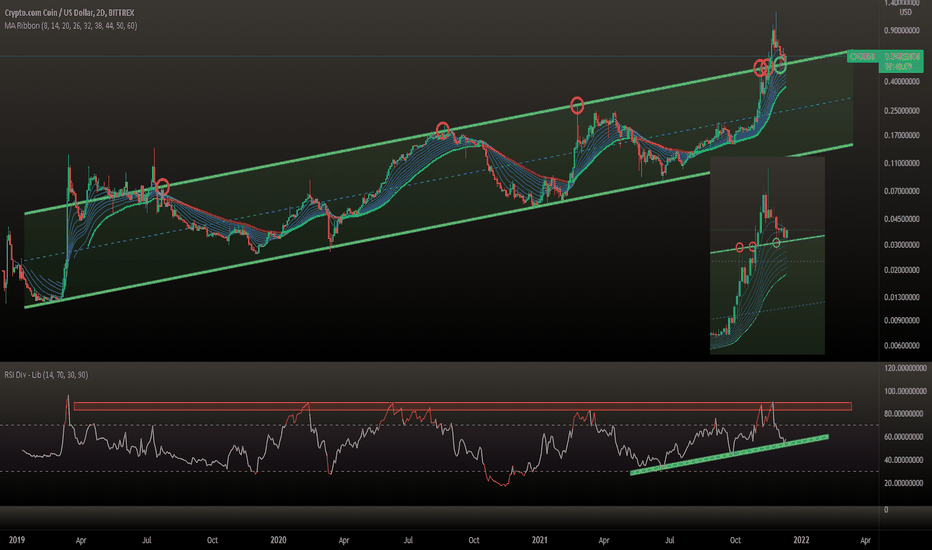Click the 40.00000000 RSI axis label

903,460
